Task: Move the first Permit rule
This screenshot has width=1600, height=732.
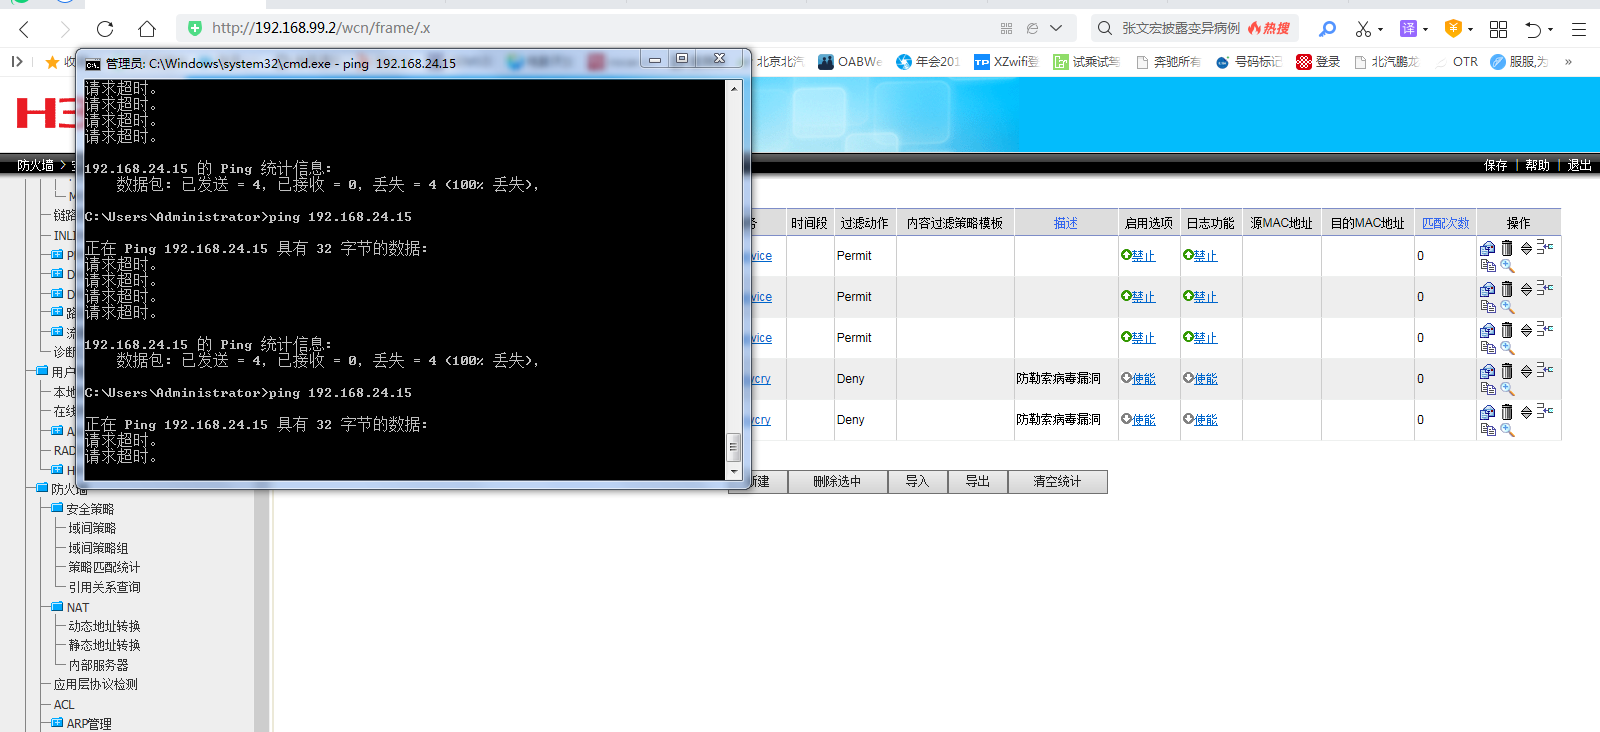Action: pyautogui.click(x=1526, y=248)
